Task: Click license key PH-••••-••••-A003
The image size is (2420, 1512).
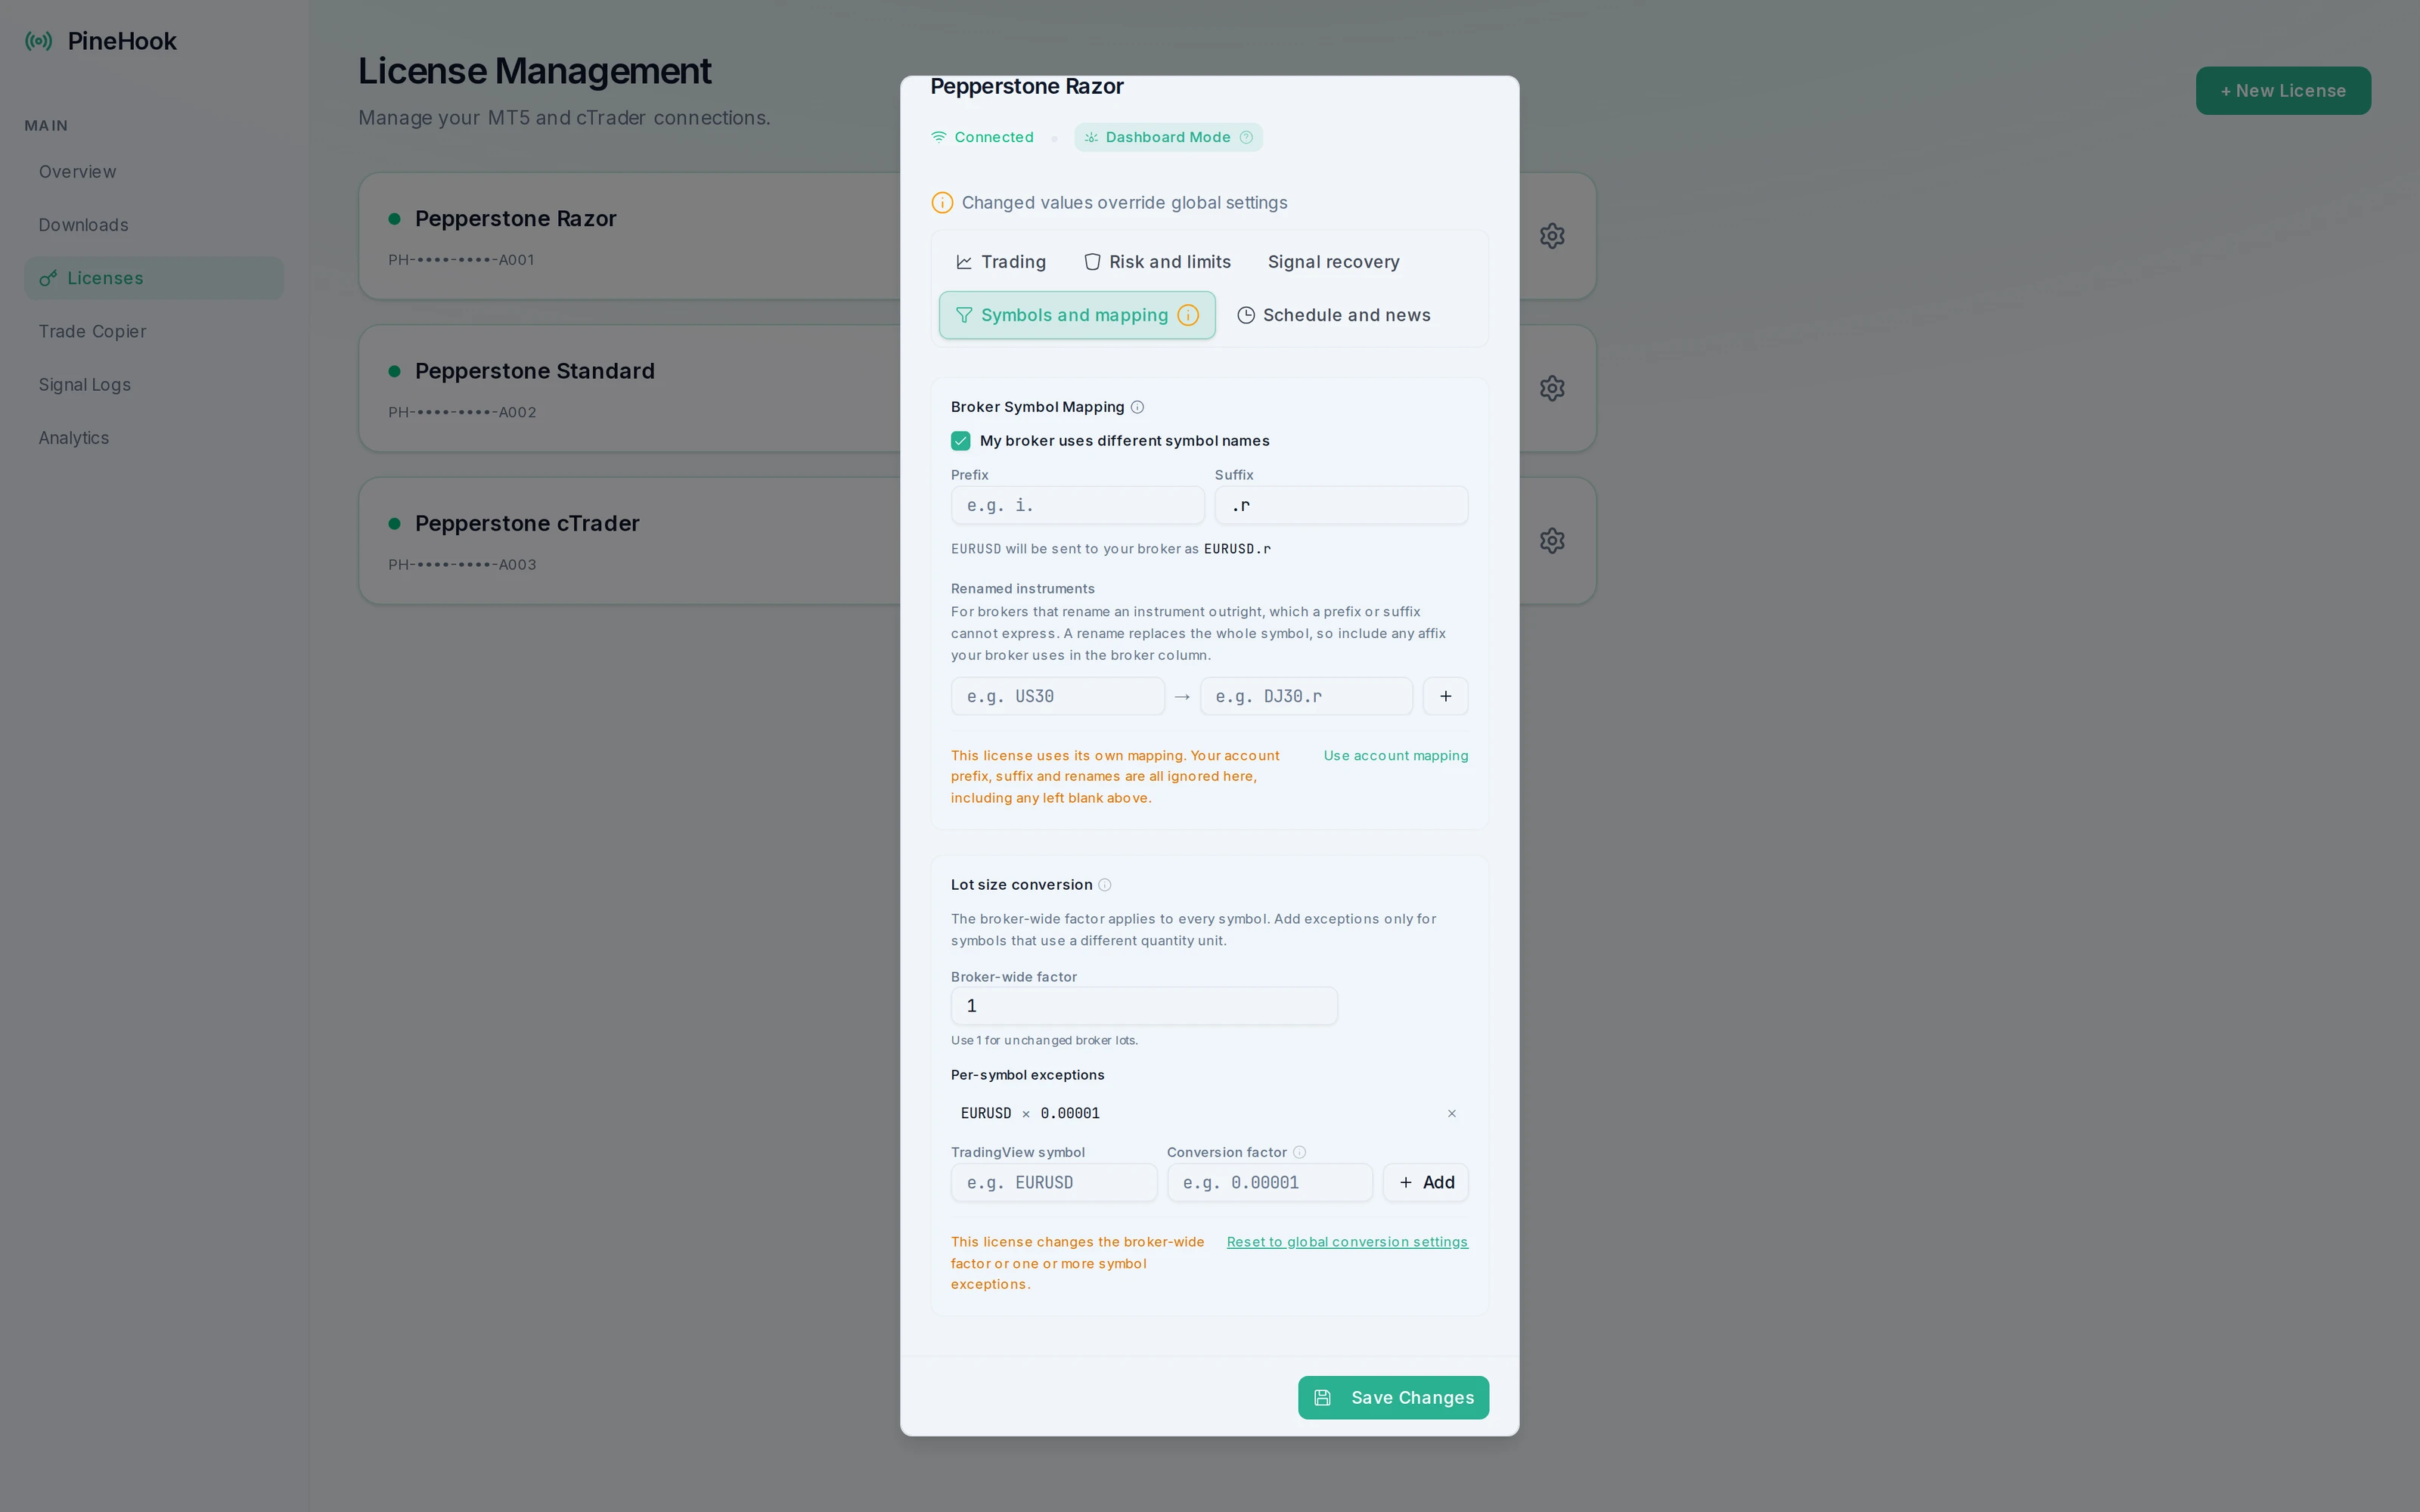Action: 462,565
